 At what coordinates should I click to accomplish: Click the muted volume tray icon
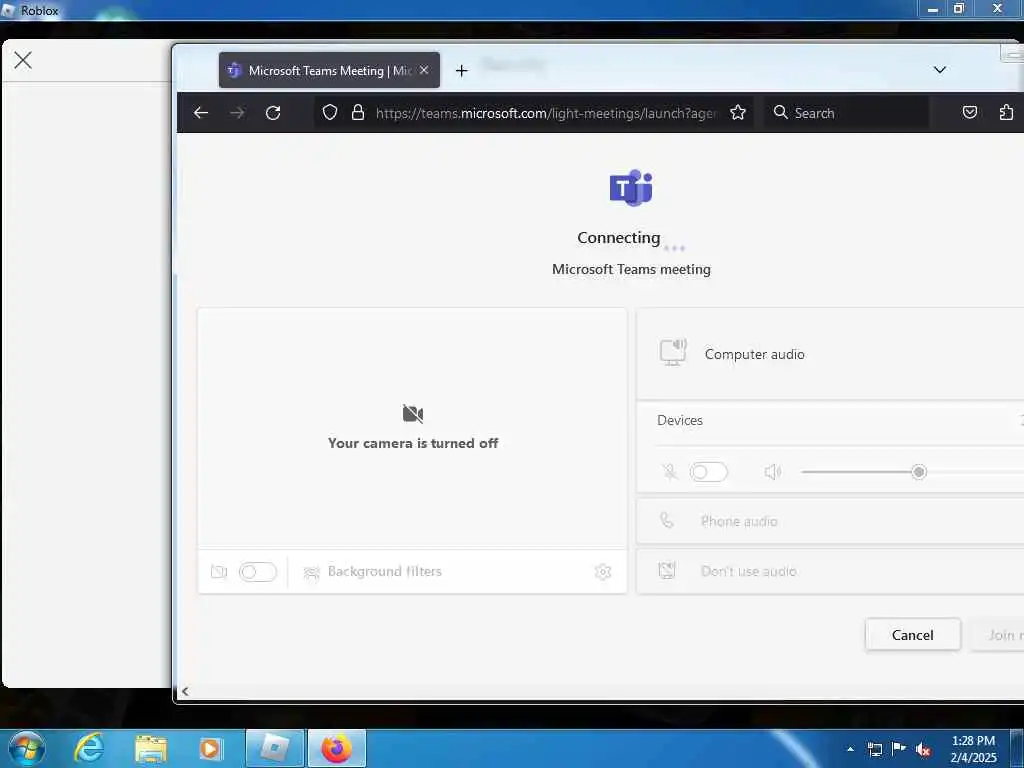click(x=923, y=750)
